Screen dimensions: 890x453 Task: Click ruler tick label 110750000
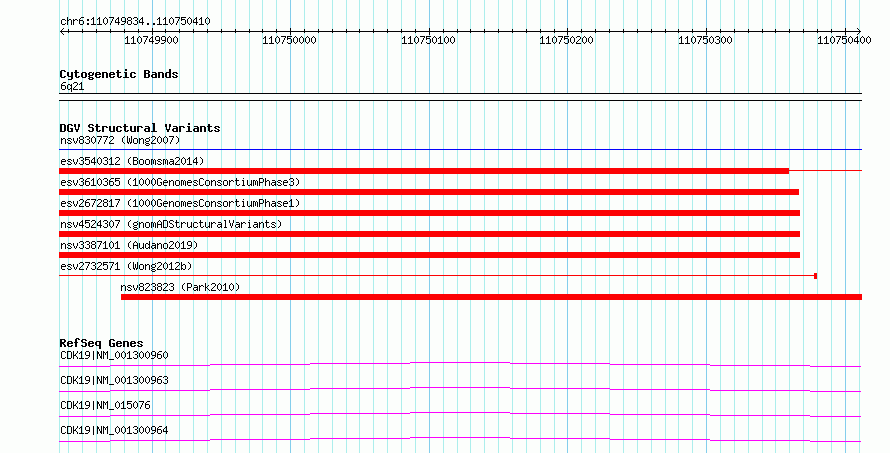pyautogui.click(x=289, y=40)
